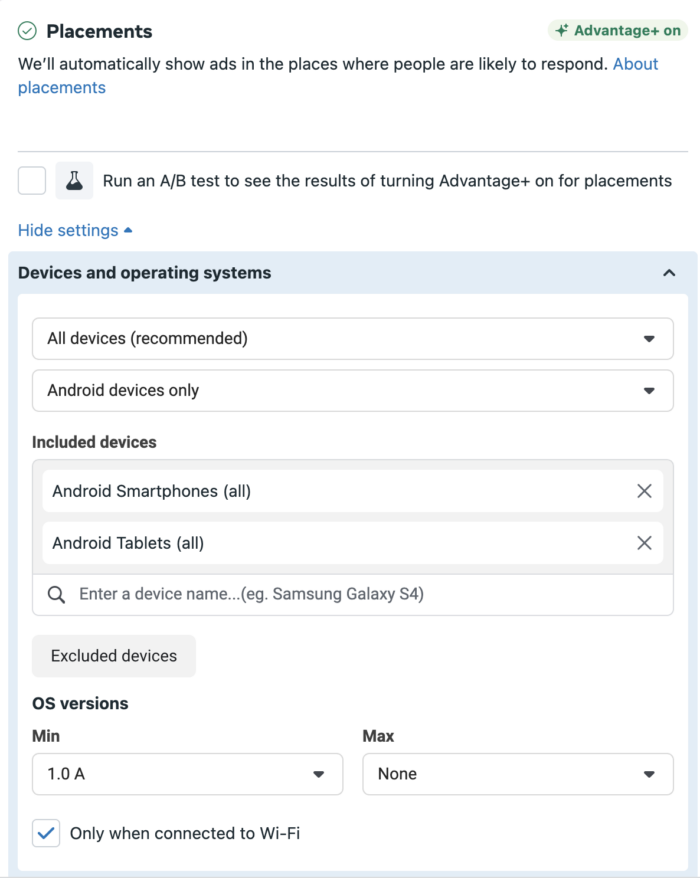Click the Excluded devices button
700x878 pixels.
114,656
